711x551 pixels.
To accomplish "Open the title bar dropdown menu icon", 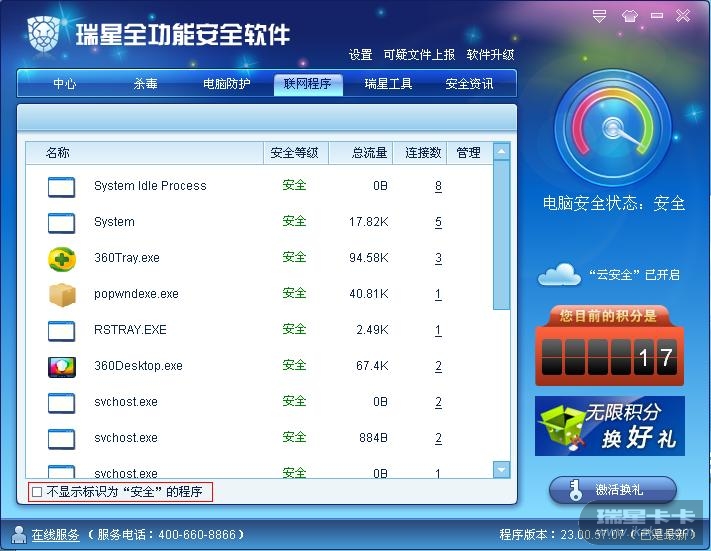I will (x=599, y=16).
